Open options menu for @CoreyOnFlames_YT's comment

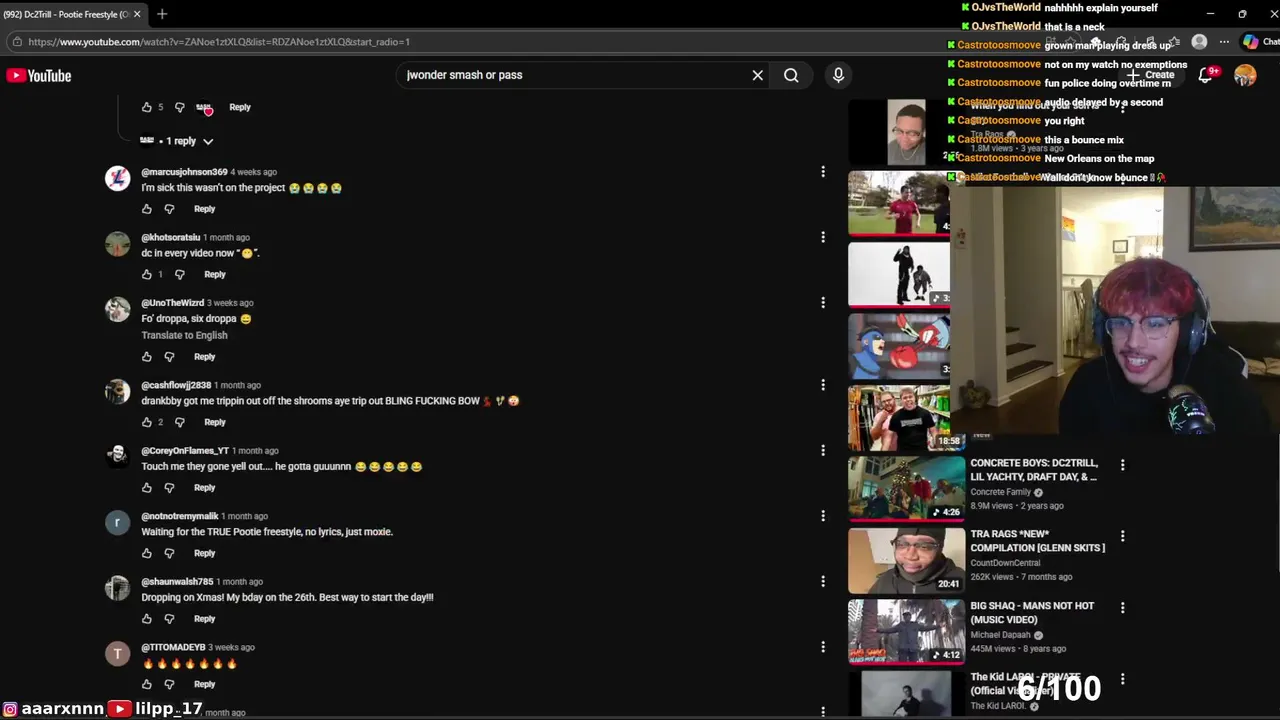pos(823,450)
